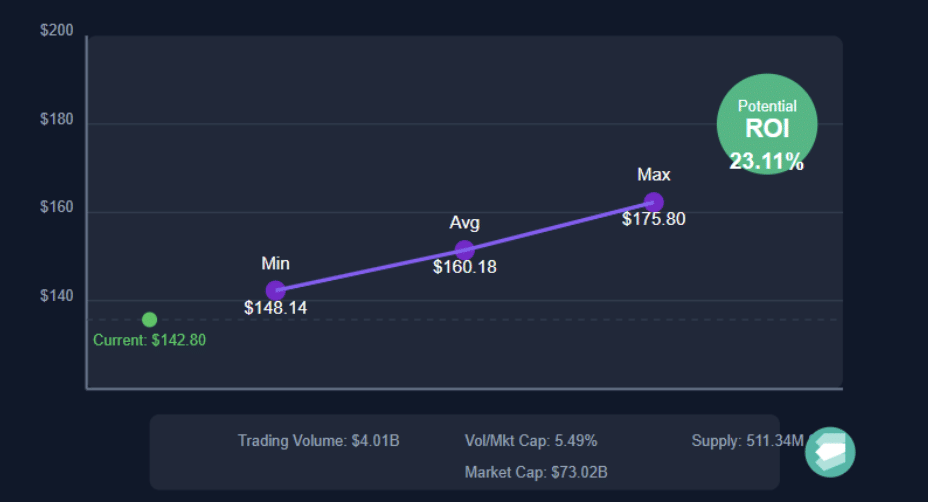The image size is (928, 502).
Task: Click the $148.14 minimum price label
Action: pos(275,308)
